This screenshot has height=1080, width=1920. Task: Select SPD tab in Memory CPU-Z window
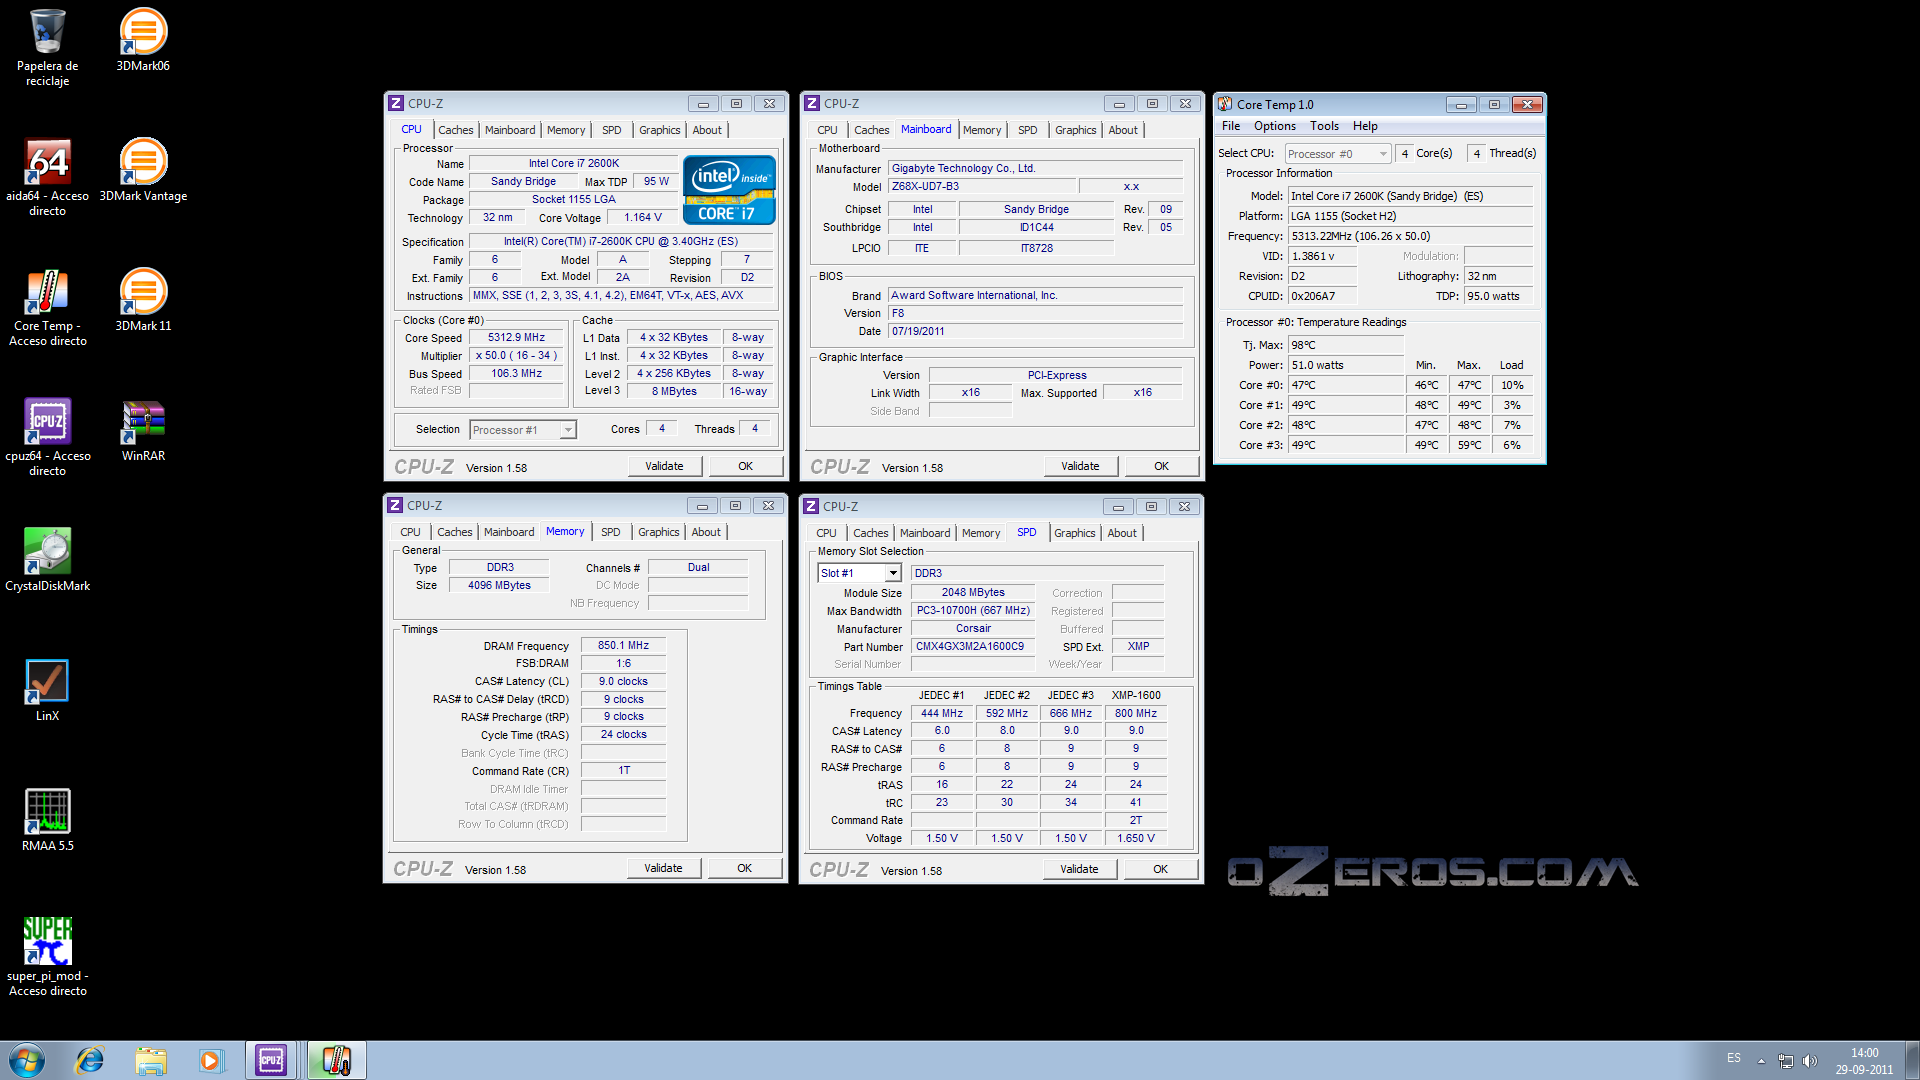point(610,532)
